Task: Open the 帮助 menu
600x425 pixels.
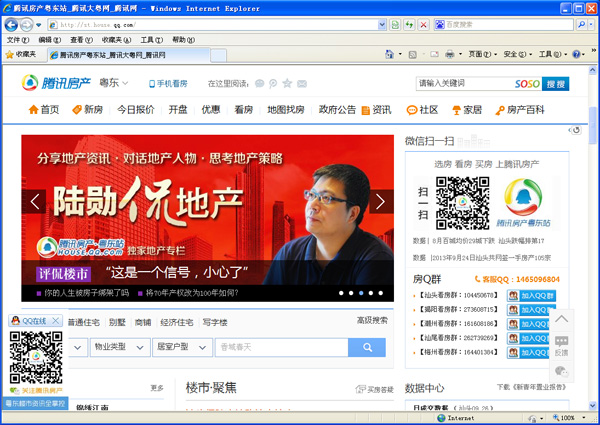Action: pyautogui.click(x=183, y=40)
